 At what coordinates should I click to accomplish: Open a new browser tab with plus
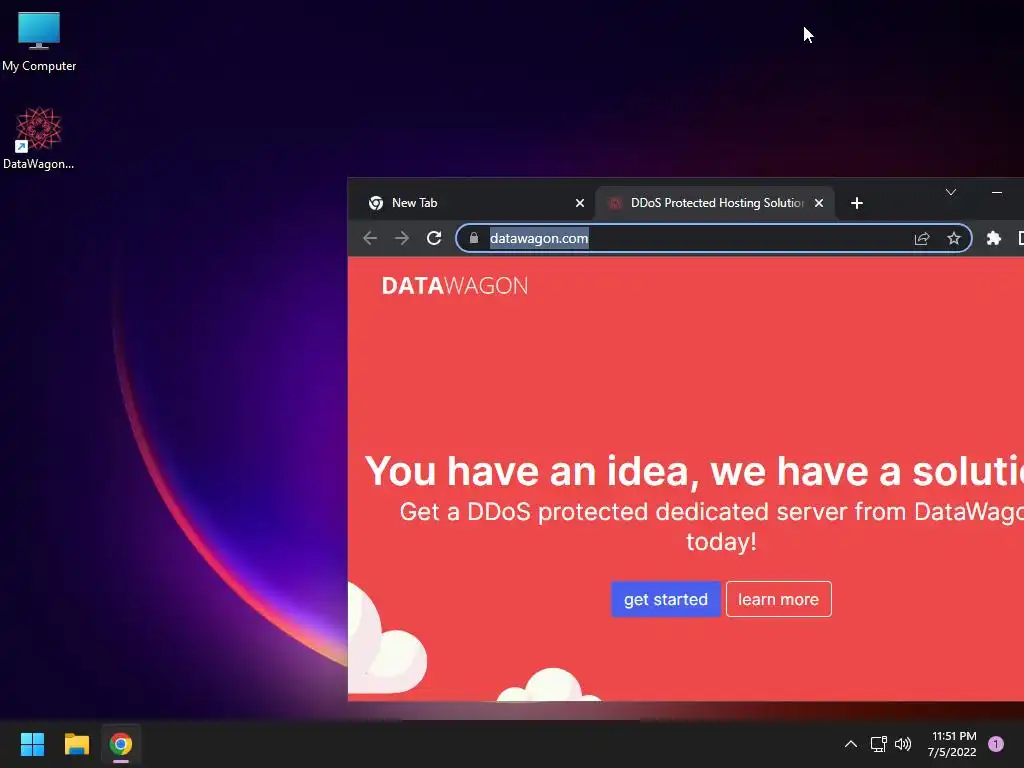tap(857, 203)
